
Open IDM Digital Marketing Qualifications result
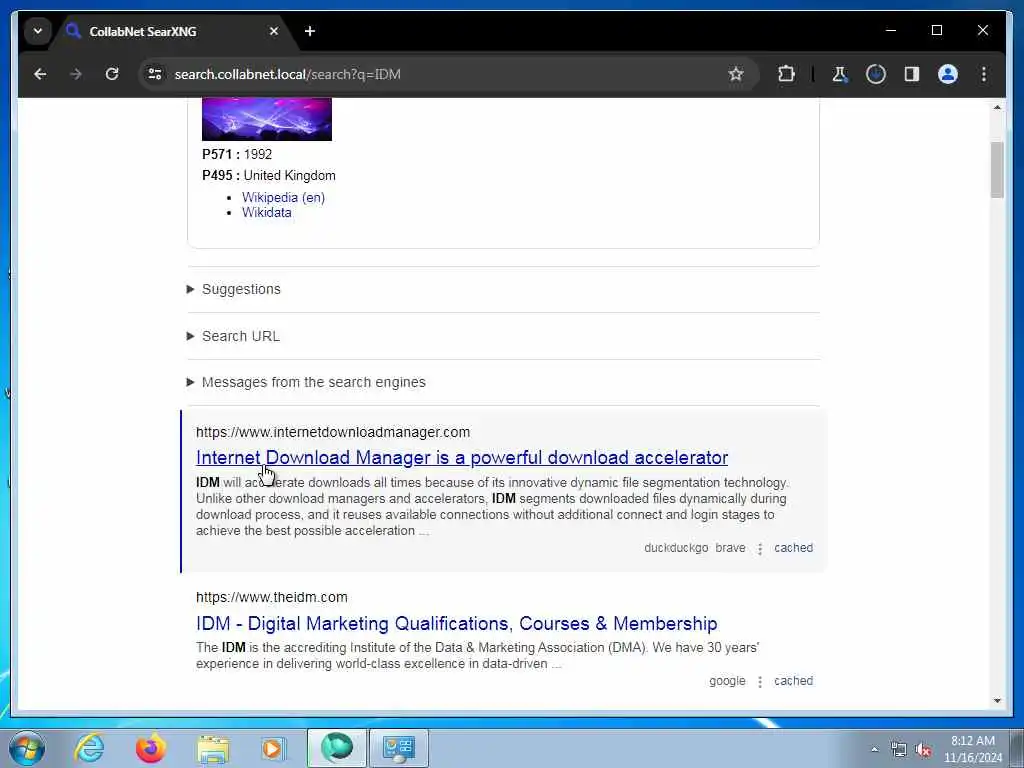tap(456, 624)
